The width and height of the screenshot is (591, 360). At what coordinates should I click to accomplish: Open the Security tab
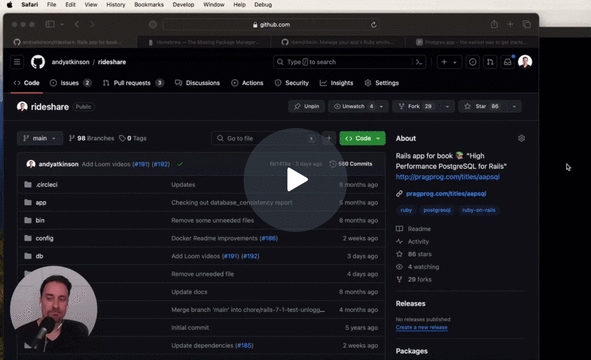pos(292,83)
